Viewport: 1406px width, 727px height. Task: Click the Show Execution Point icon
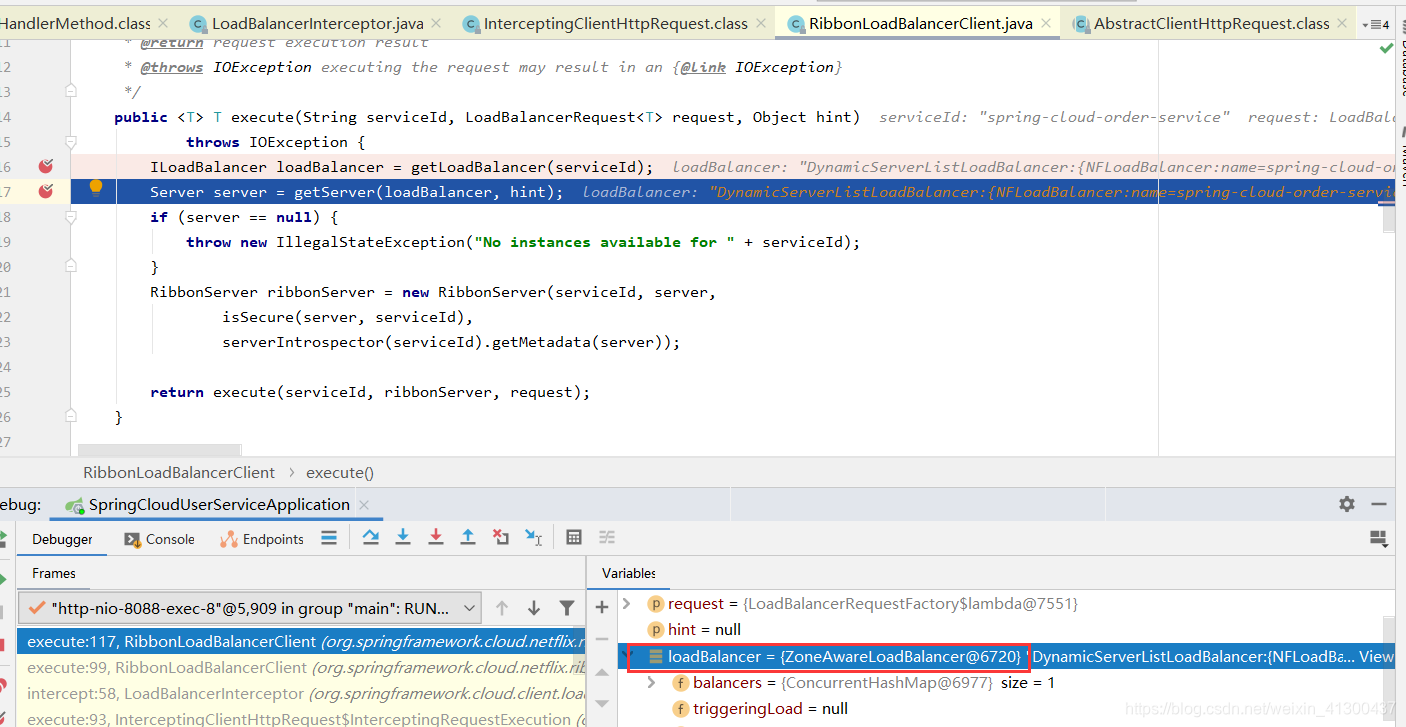329,538
